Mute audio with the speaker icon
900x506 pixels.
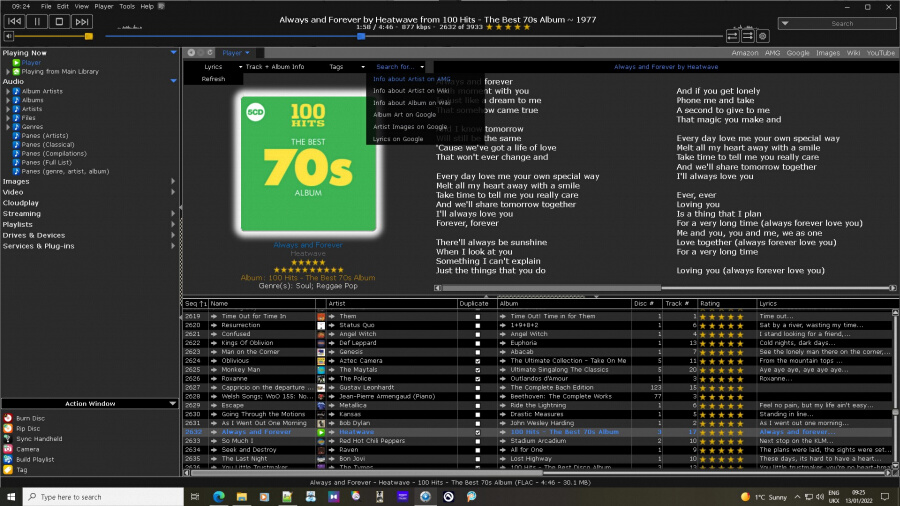[9, 36]
